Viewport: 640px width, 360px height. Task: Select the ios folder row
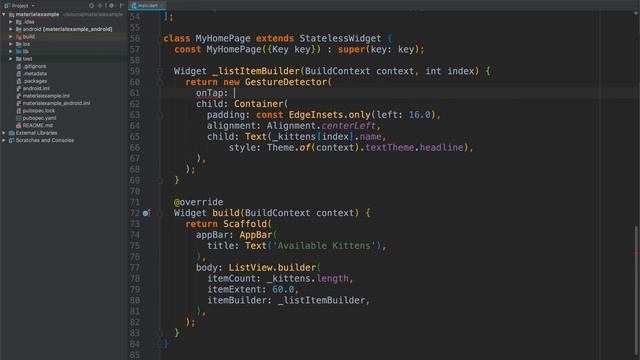[64, 44]
